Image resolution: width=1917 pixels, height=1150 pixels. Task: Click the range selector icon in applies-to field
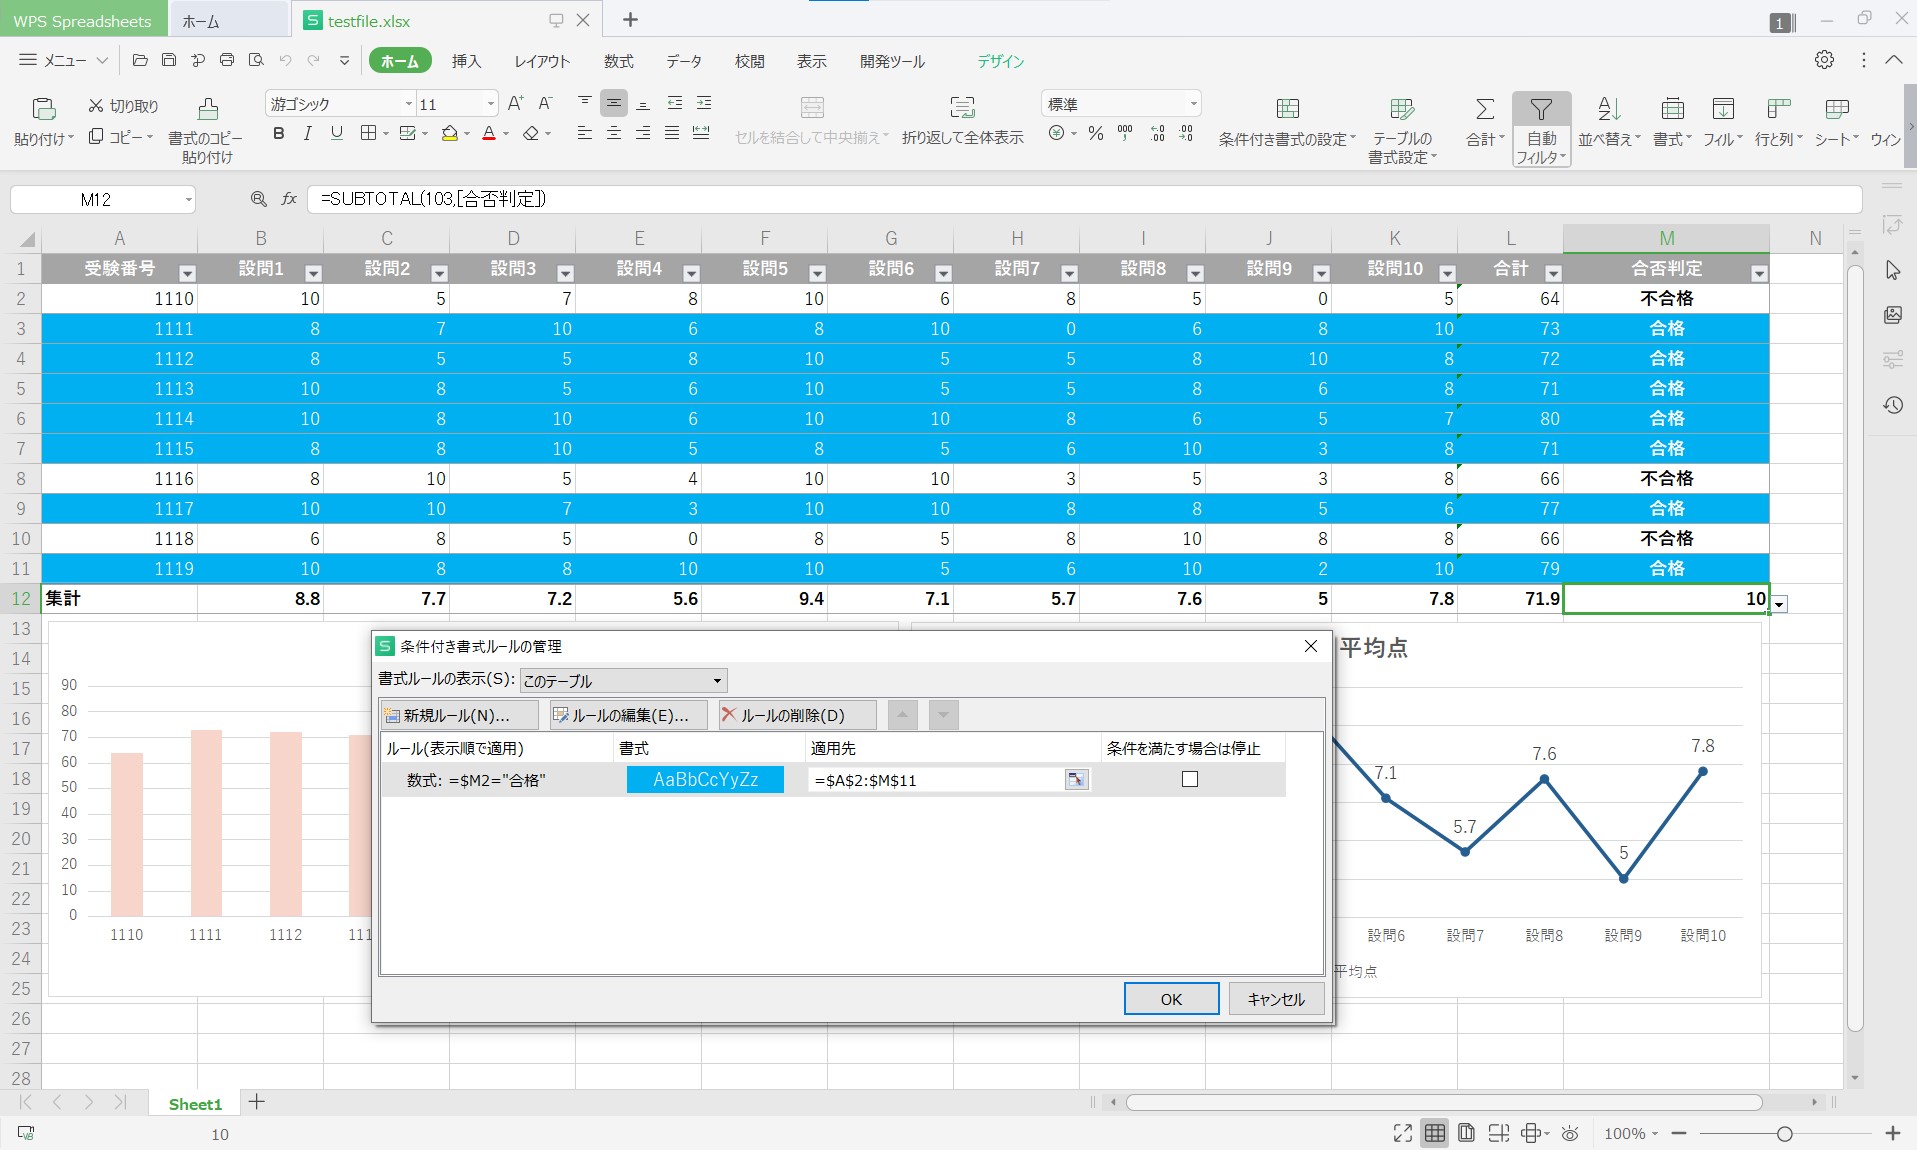(x=1076, y=780)
